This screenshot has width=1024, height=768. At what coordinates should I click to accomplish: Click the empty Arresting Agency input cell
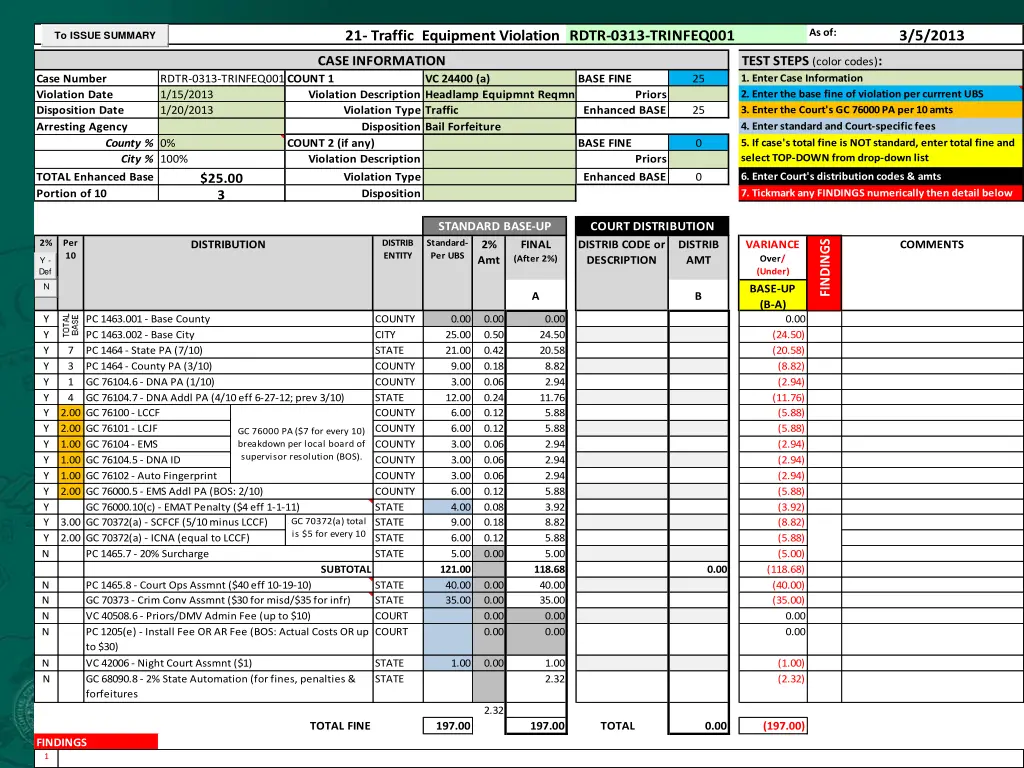click(x=221, y=127)
